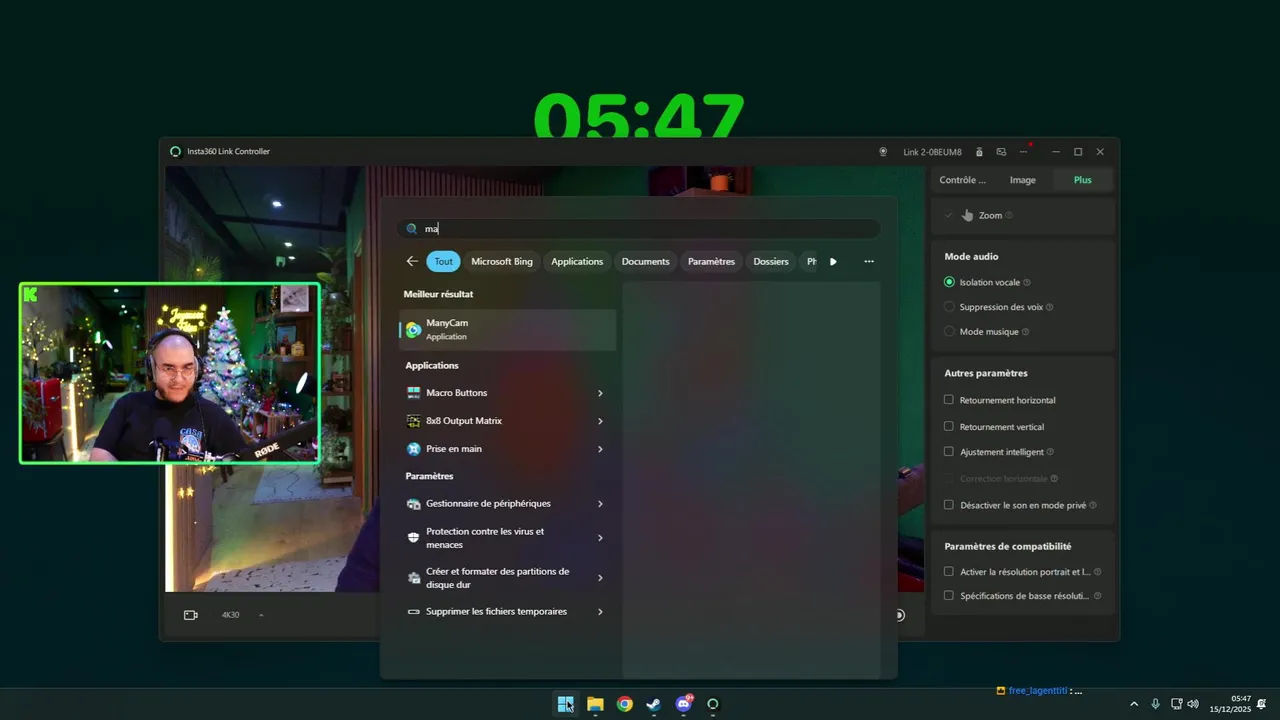Select the Suppression des voix radio button

949,307
